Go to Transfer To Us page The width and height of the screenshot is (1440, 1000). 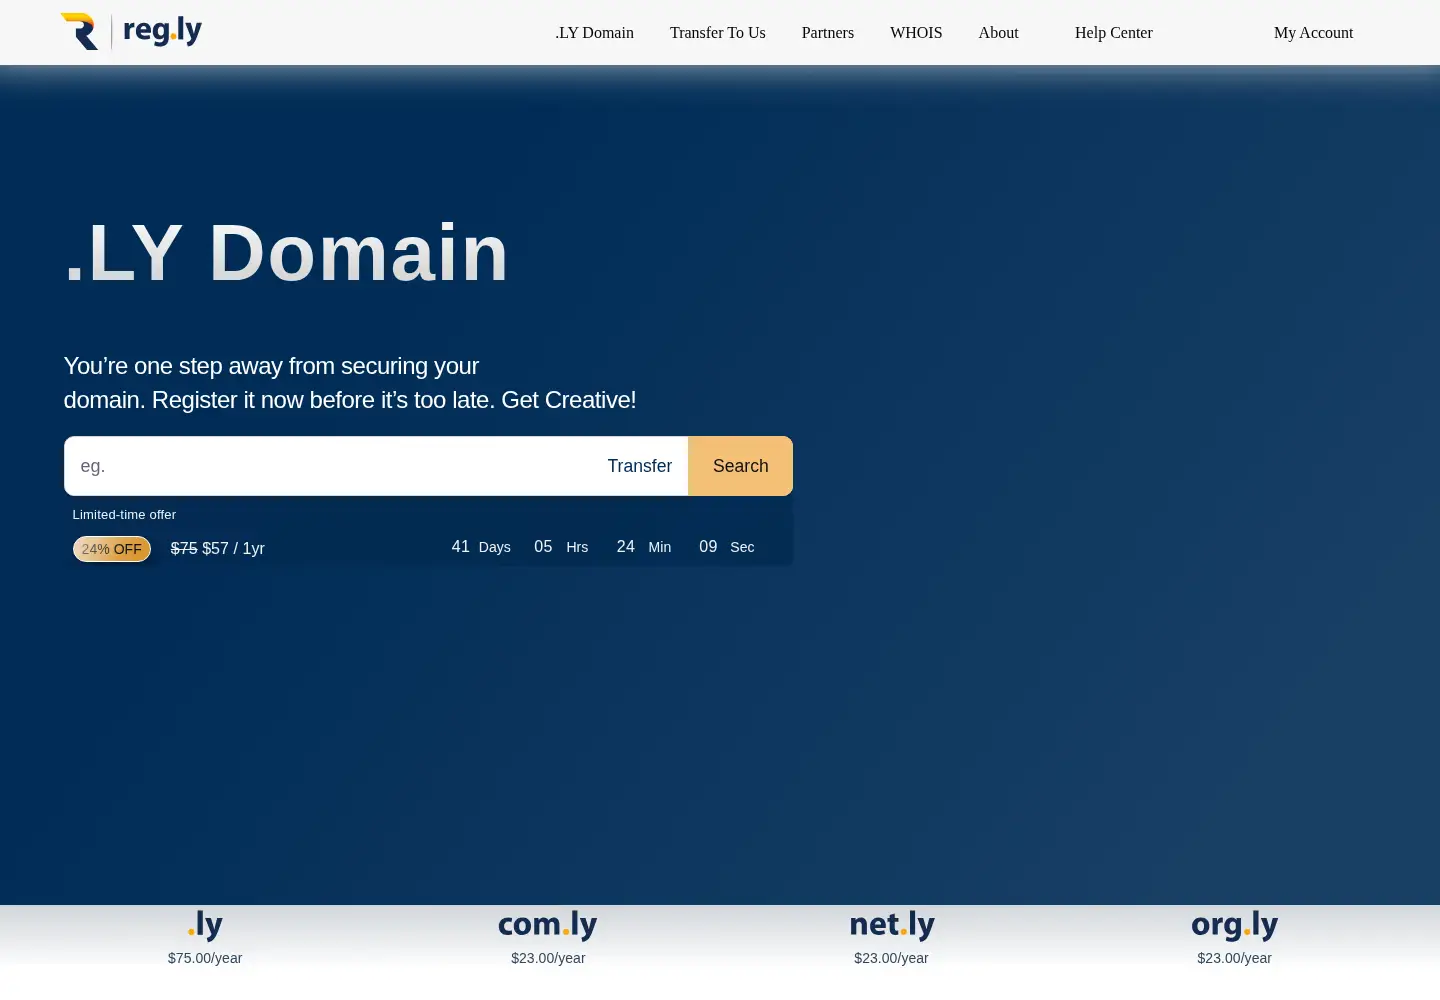(718, 33)
